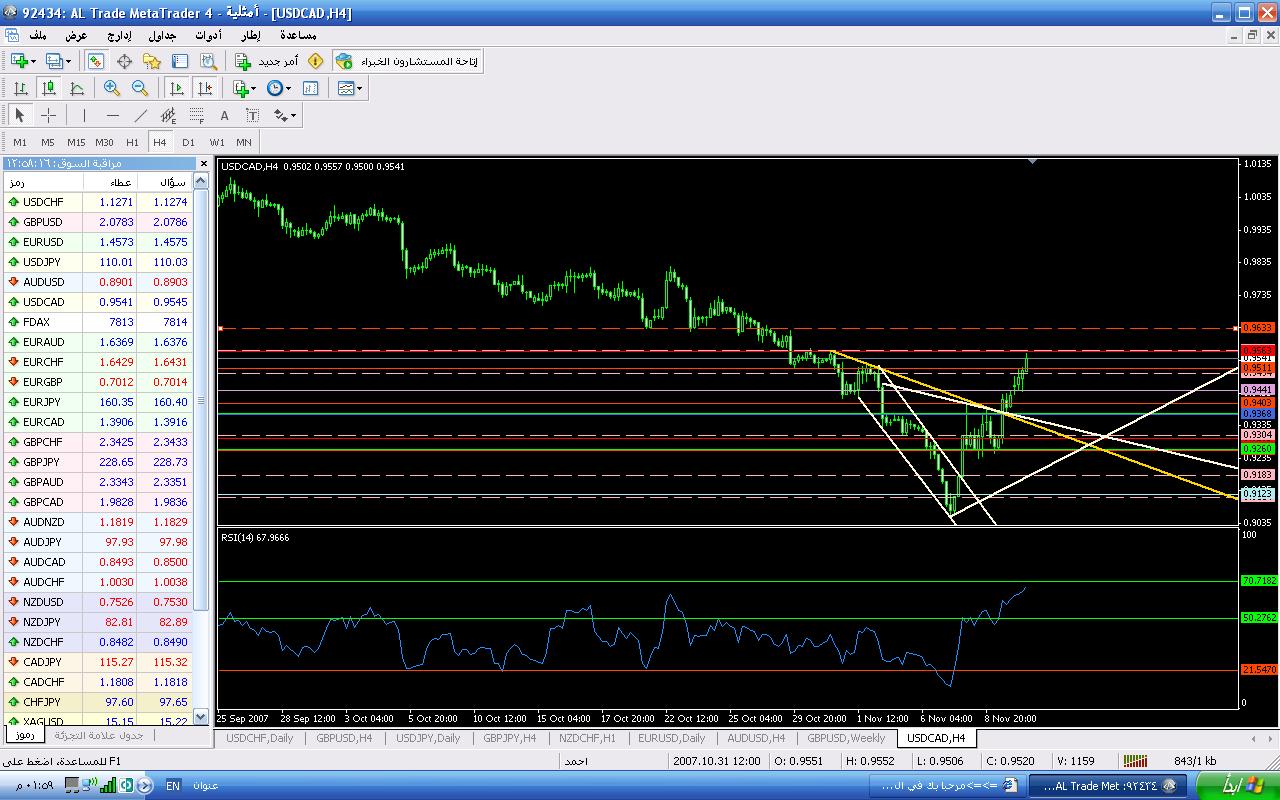The image size is (1280, 800).
Task: Select the Crosshair cursor tool
Action: point(48,115)
